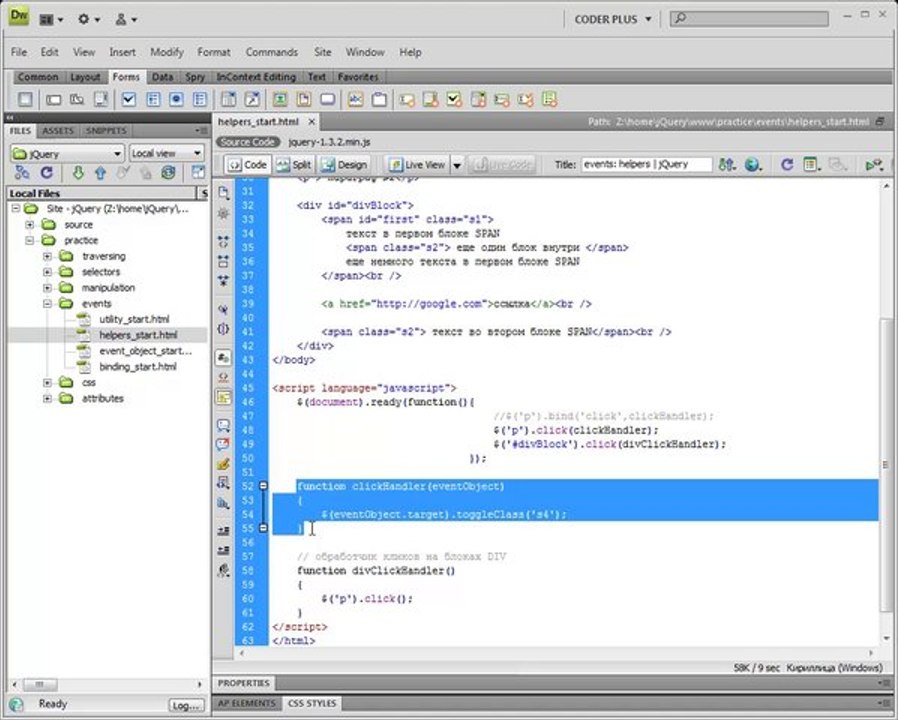898x720 pixels.
Task: Collapse the events folder
Action: (x=48, y=304)
